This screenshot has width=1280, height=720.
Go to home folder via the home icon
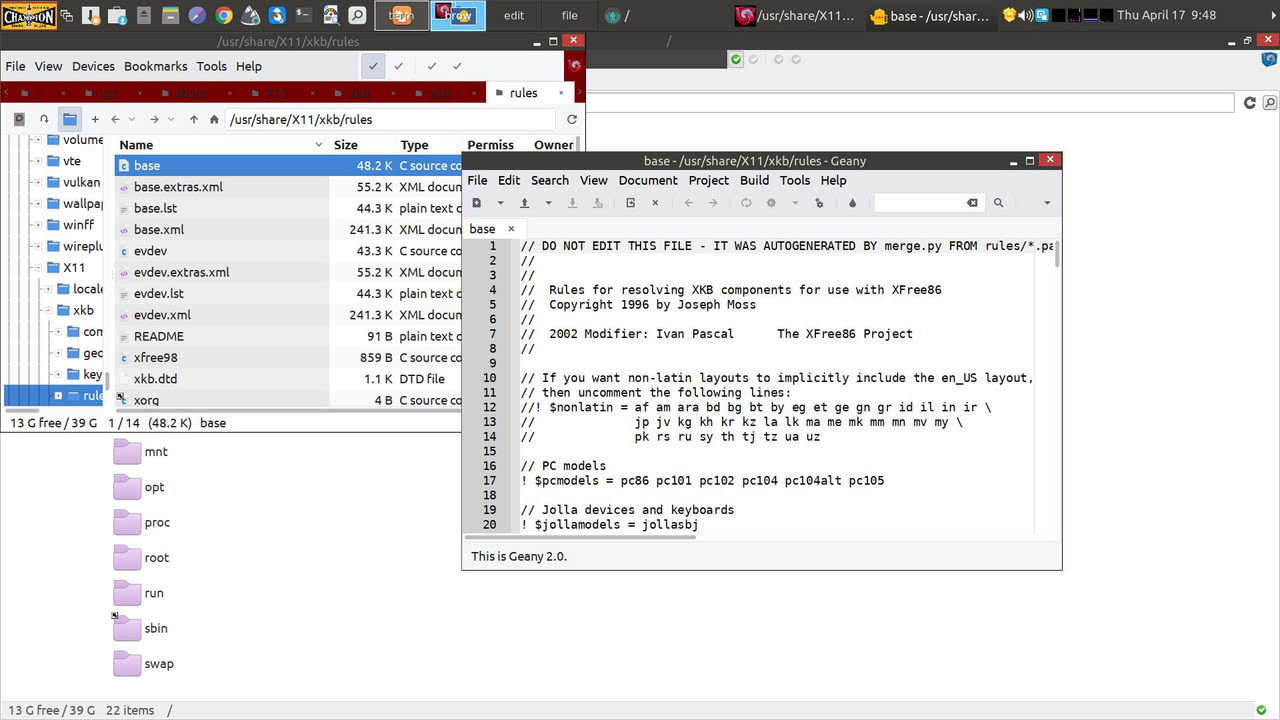[x=214, y=118]
